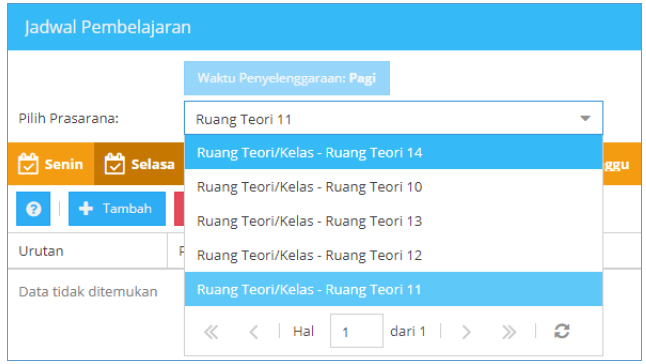Click the Tambah button
Image resolution: width=646 pixels, height=364 pixels.
pyautogui.click(x=117, y=209)
